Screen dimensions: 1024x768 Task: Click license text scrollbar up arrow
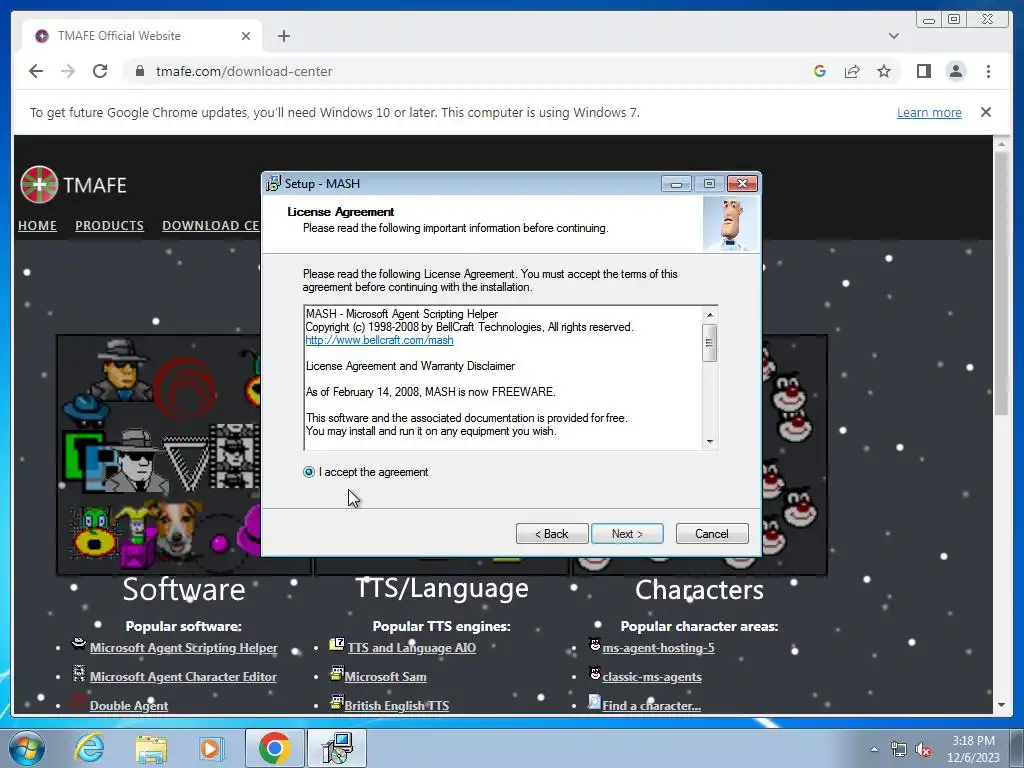point(710,315)
